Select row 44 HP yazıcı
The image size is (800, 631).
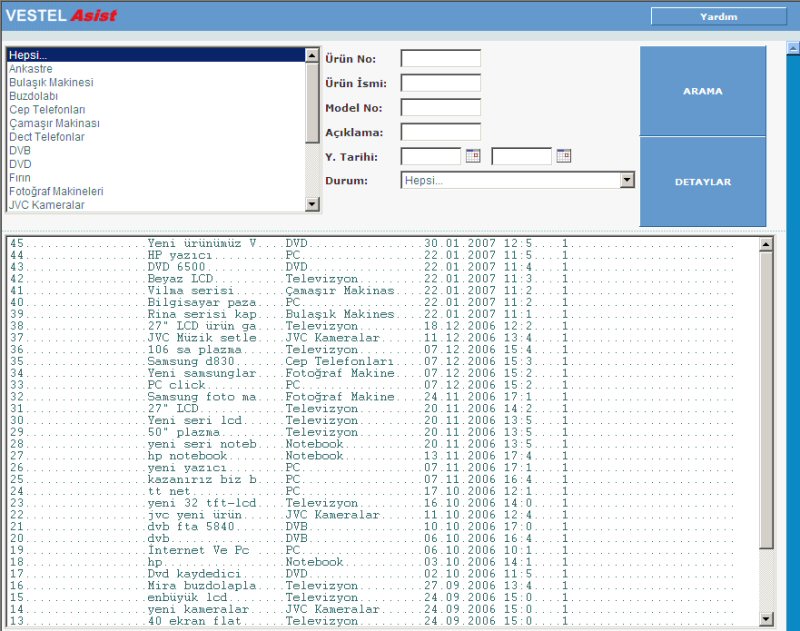click(383, 256)
